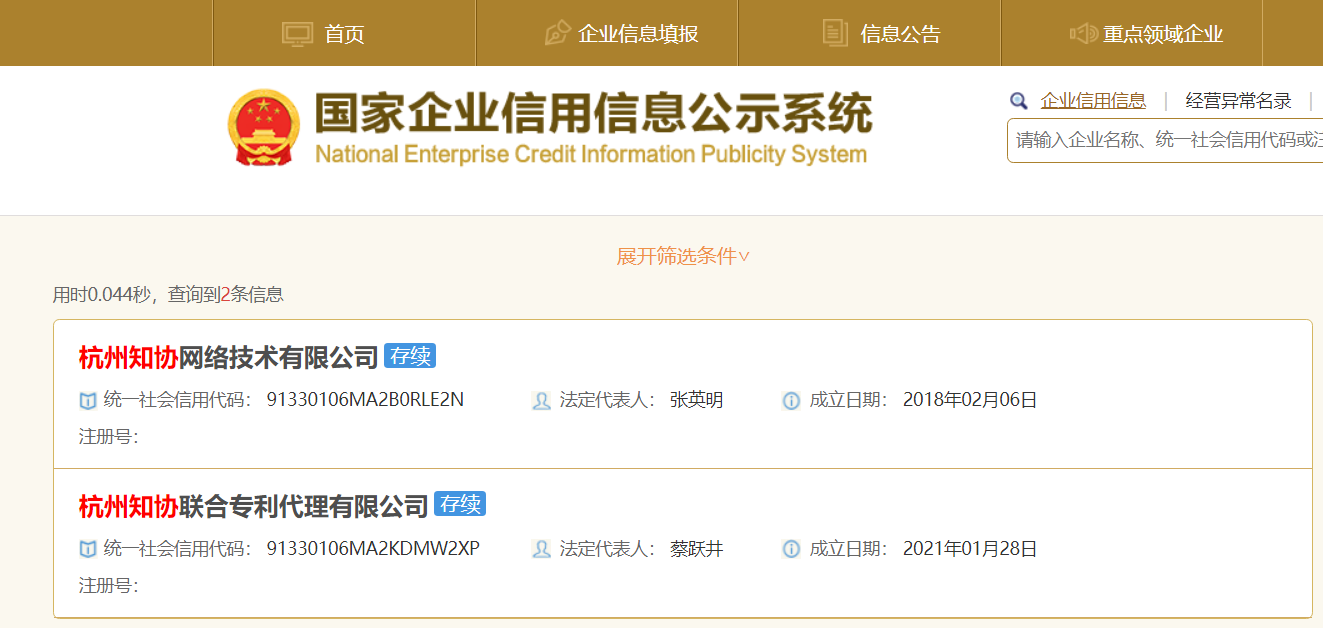
Task: Expand the 展开筛选条件 filter options
Action: point(683,257)
